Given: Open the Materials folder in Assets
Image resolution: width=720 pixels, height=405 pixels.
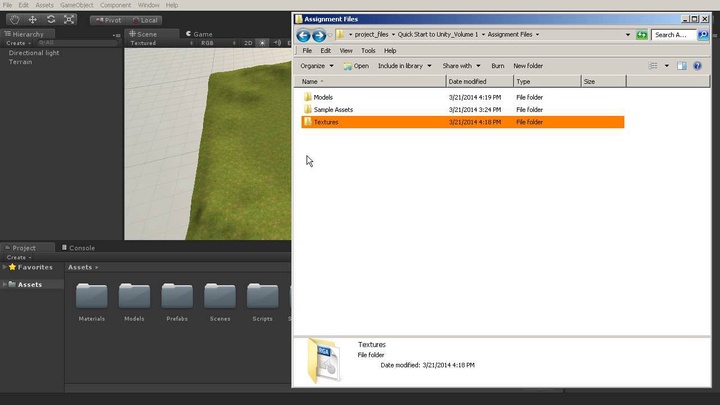Looking at the screenshot, I should [91, 299].
